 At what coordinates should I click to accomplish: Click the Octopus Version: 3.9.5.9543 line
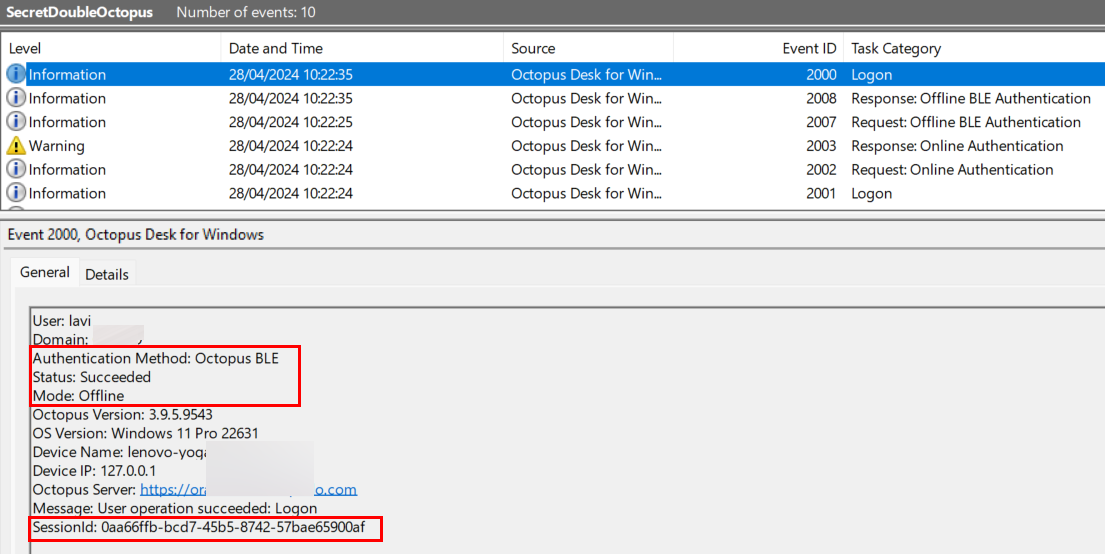click(123, 414)
